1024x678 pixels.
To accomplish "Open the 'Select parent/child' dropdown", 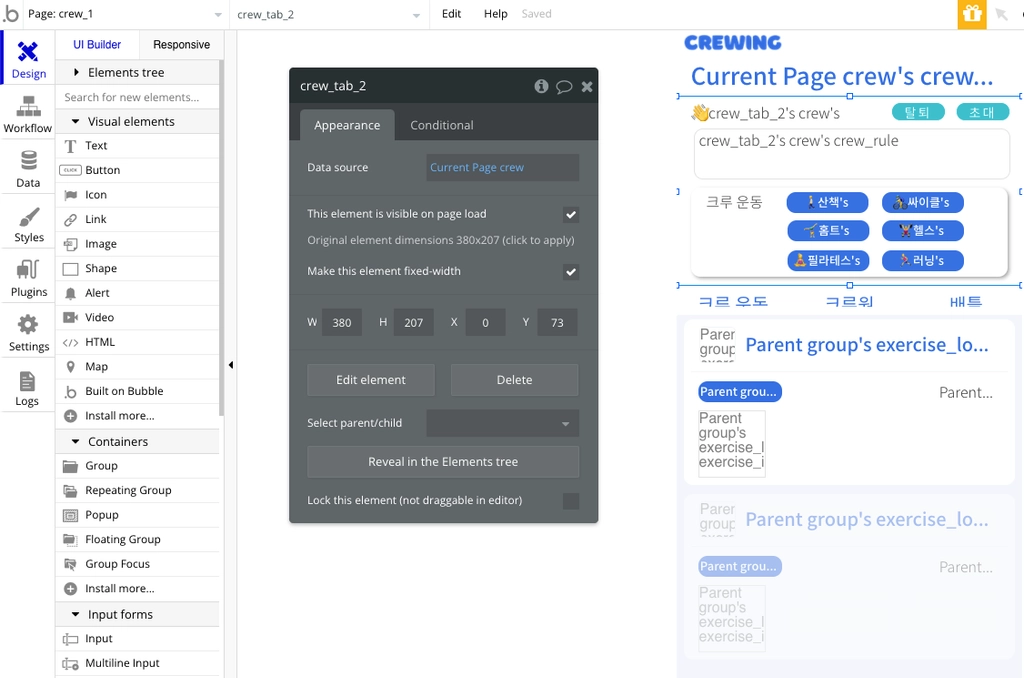I will (502, 423).
